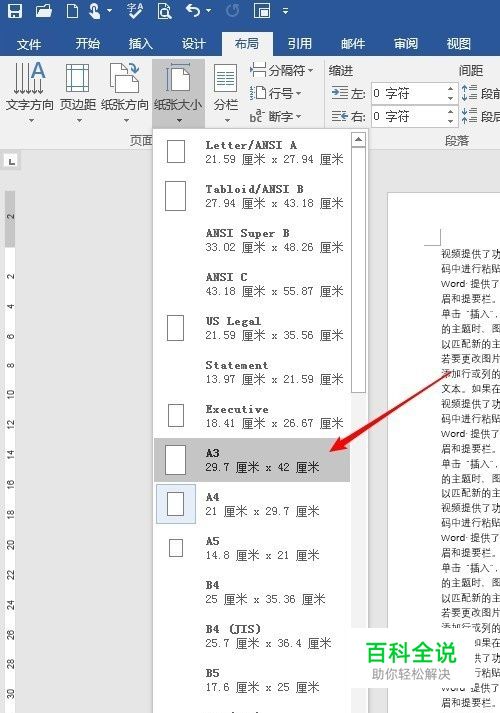Choose Tabloid/ANSI B paper size
The height and width of the screenshot is (713, 500).
pos(252,196)
